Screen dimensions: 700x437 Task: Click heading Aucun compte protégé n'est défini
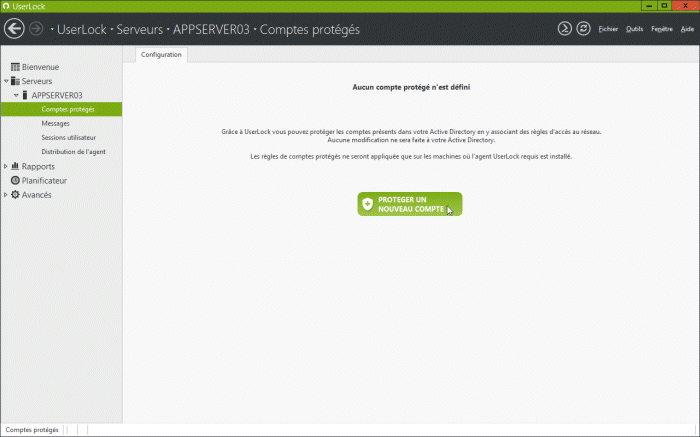point(411,87)
